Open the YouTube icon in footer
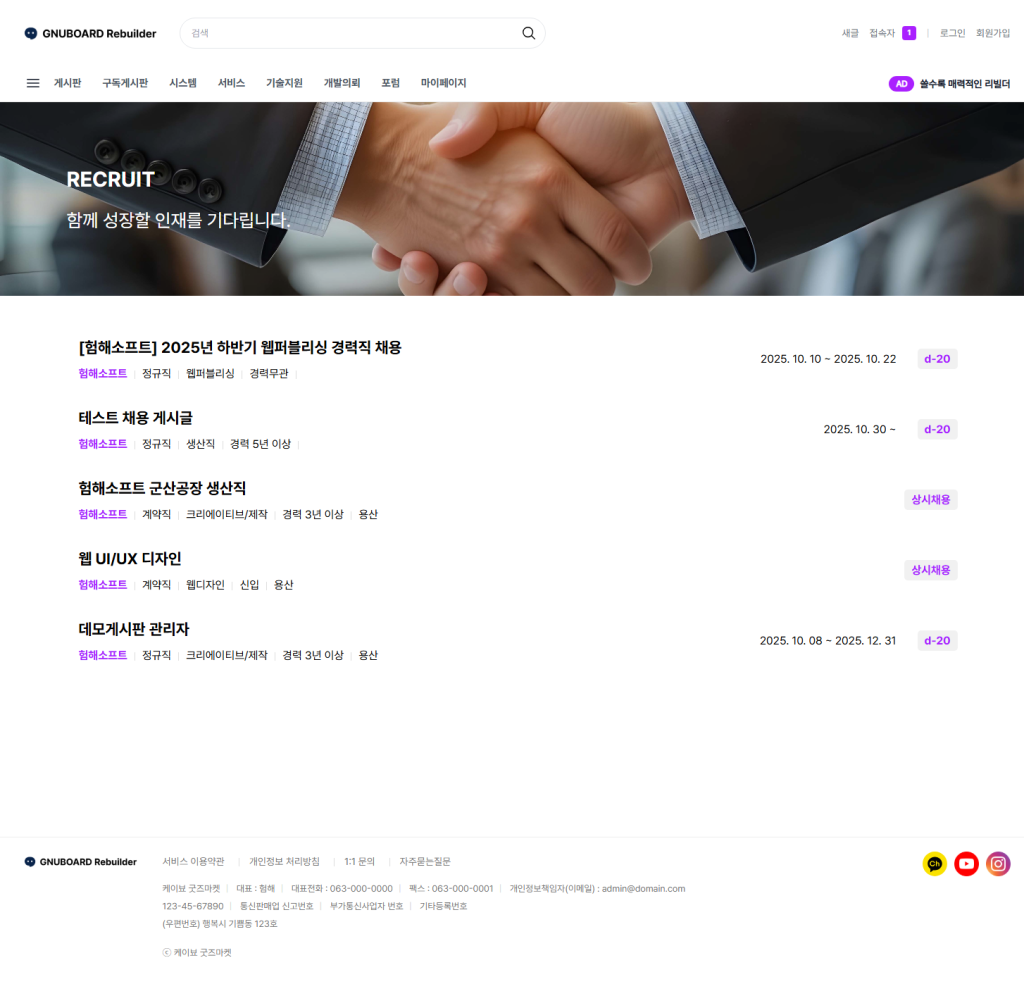Screen dimensions: 1024x984 pos(967,864)
